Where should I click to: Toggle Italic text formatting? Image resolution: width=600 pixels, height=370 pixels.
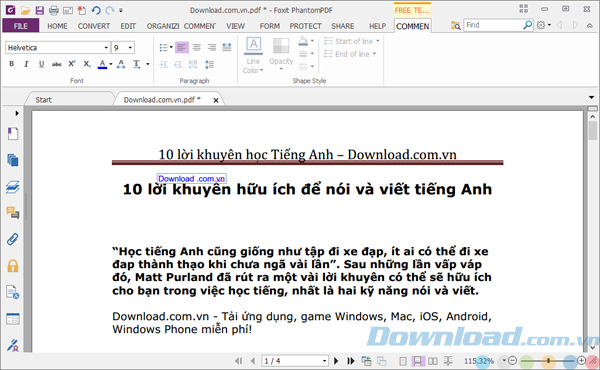pos(26,64)
